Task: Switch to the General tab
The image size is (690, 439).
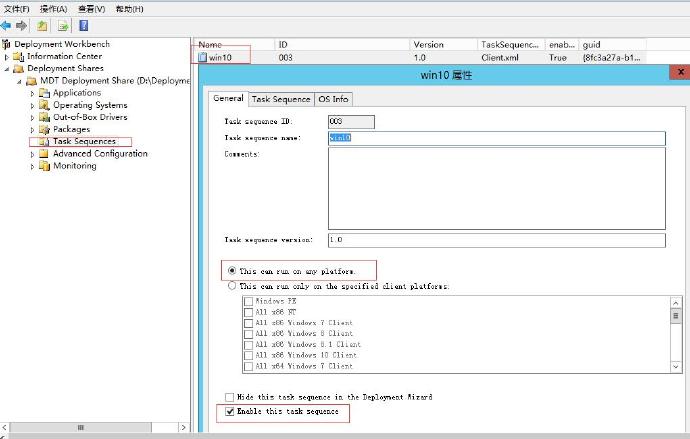Action: click(x=228, y=99)
